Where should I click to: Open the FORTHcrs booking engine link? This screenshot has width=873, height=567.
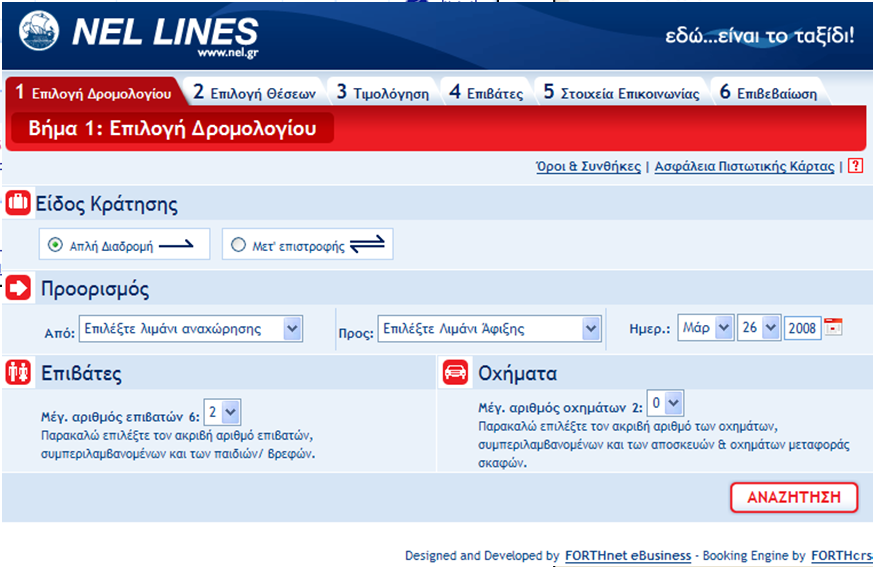point(842,555)
